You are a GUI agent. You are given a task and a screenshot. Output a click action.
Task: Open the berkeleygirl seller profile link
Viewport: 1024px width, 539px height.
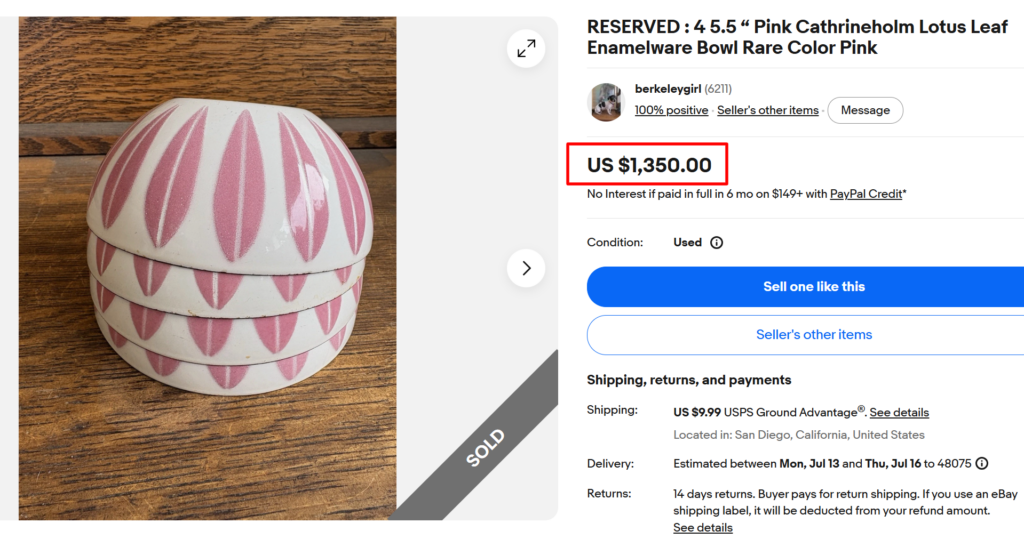(667, 89)
